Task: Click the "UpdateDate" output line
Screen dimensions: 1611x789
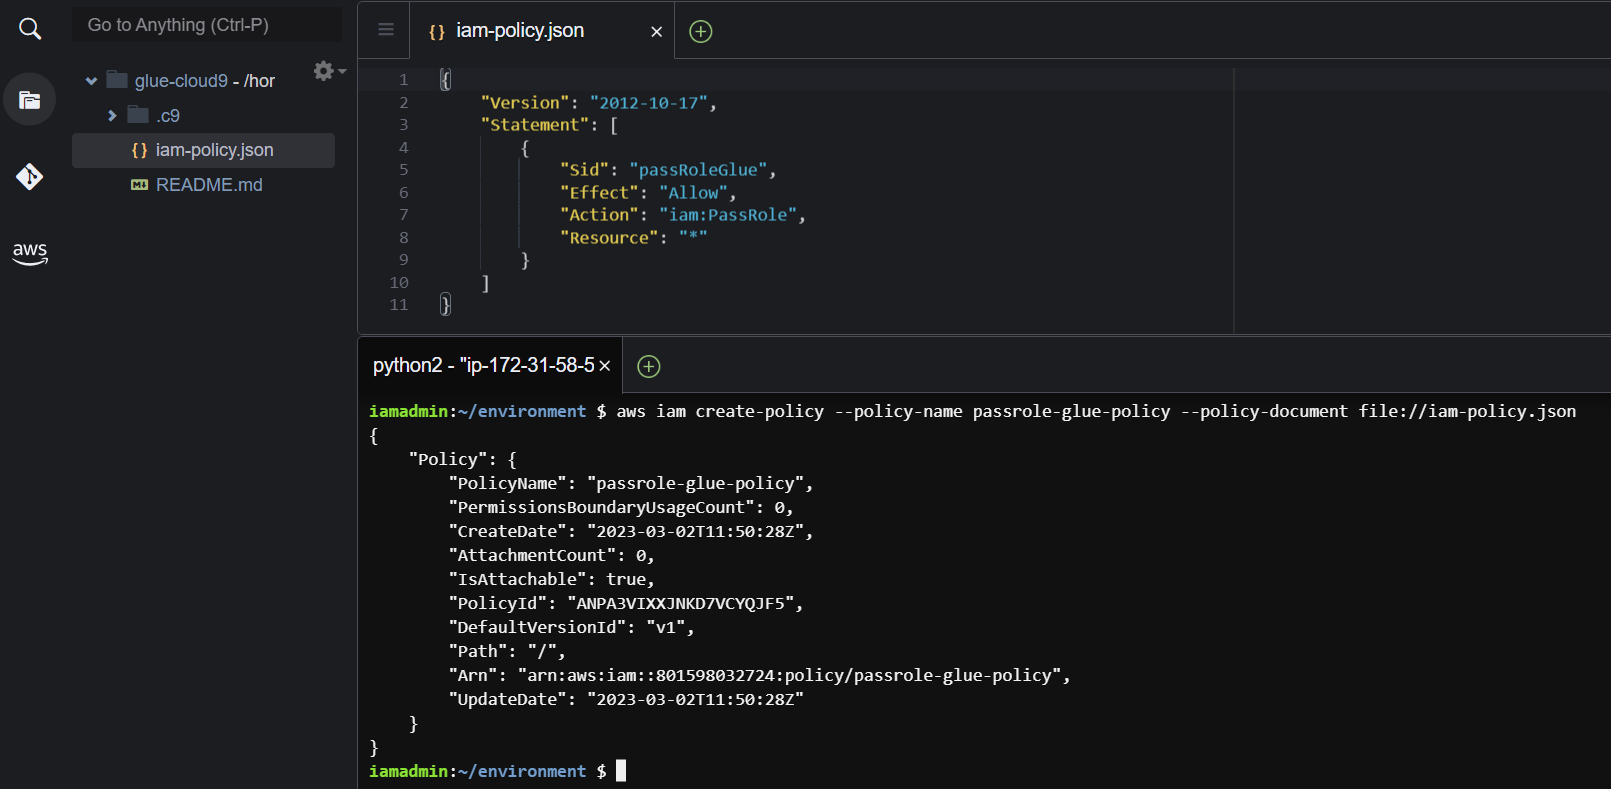Action: coord(626,699)
